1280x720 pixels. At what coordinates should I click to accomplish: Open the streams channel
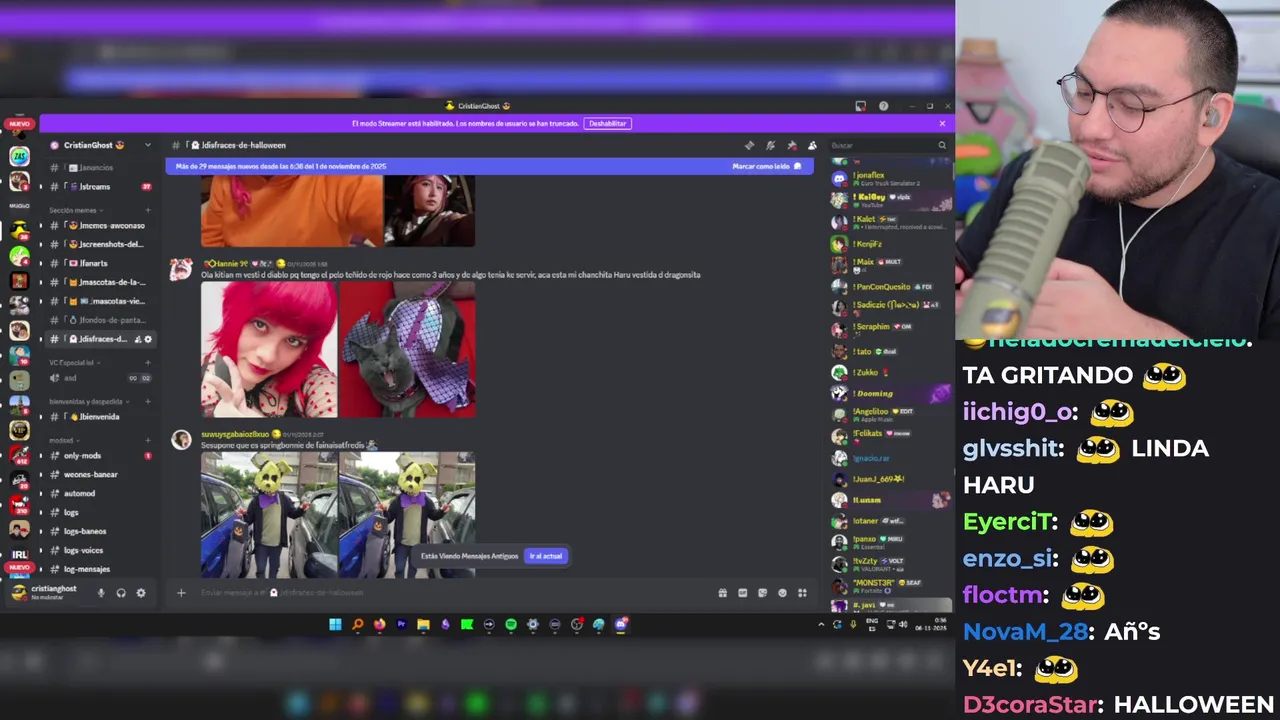pyautogui.click(x=100, y=187)
